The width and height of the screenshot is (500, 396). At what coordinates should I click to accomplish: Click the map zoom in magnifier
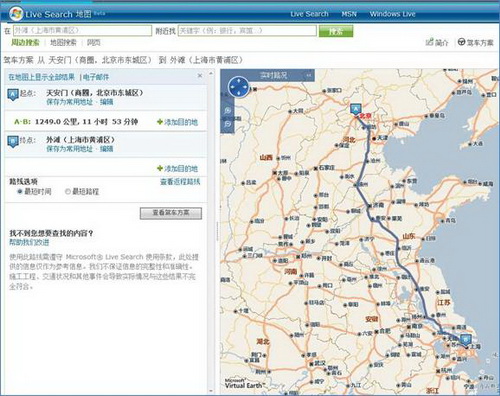(x=227, y=111)
